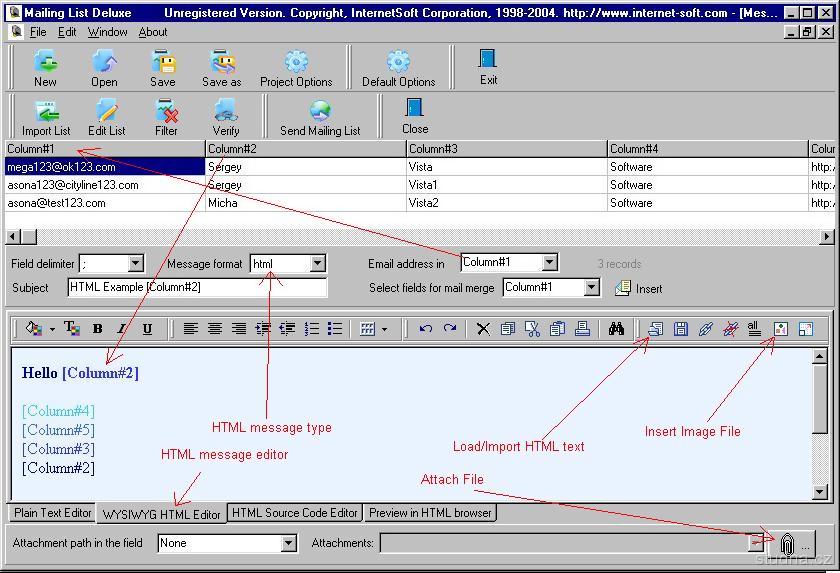This screenshot has height=573, width=840.
Task: Click the attach file paperclip icon
Action: 787,544
